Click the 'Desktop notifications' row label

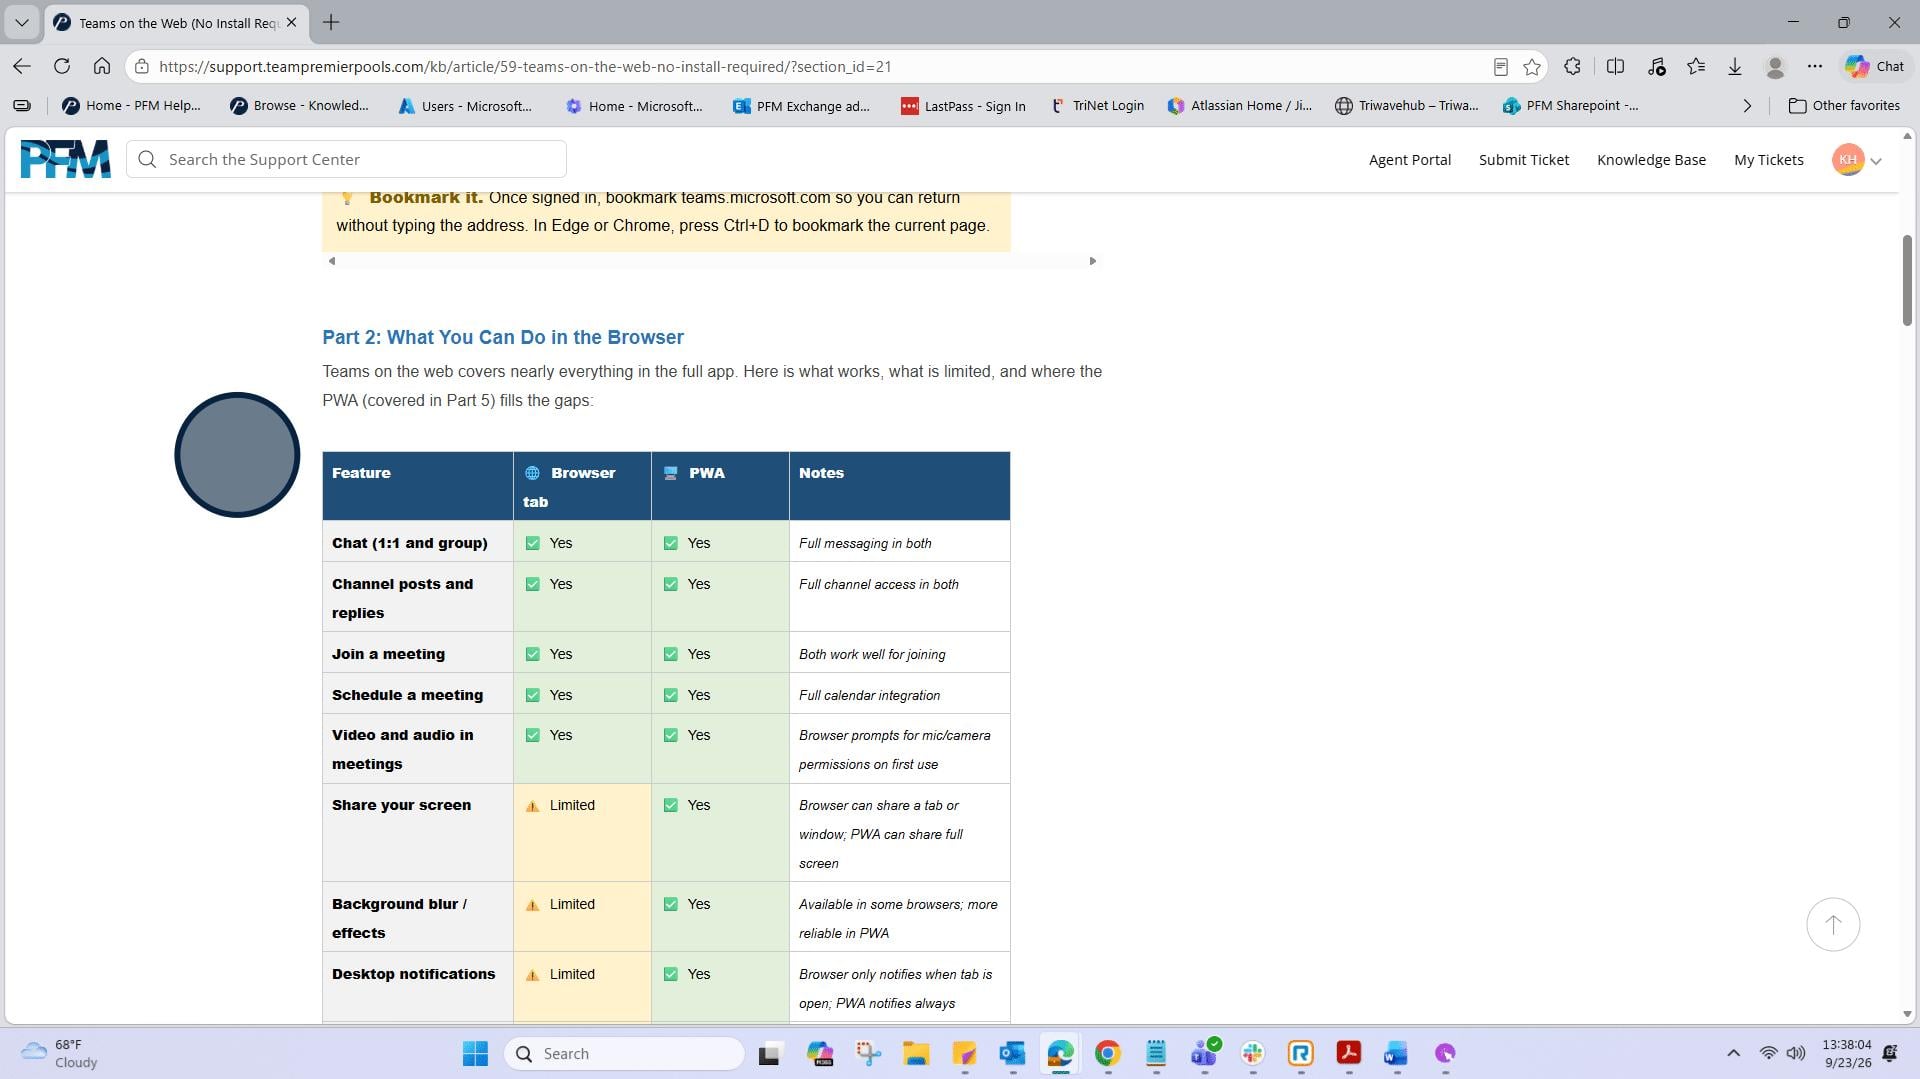[x=413, y=974]
